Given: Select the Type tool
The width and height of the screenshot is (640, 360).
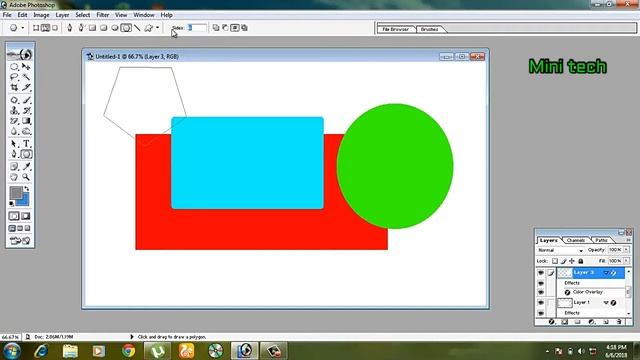Looking at the screenshot, I should pyautogui.click(x=26, y=144).
